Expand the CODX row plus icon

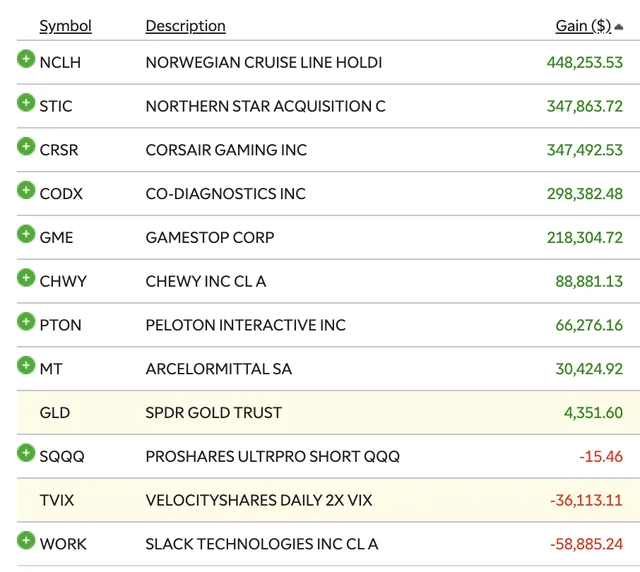click(26, 190)
